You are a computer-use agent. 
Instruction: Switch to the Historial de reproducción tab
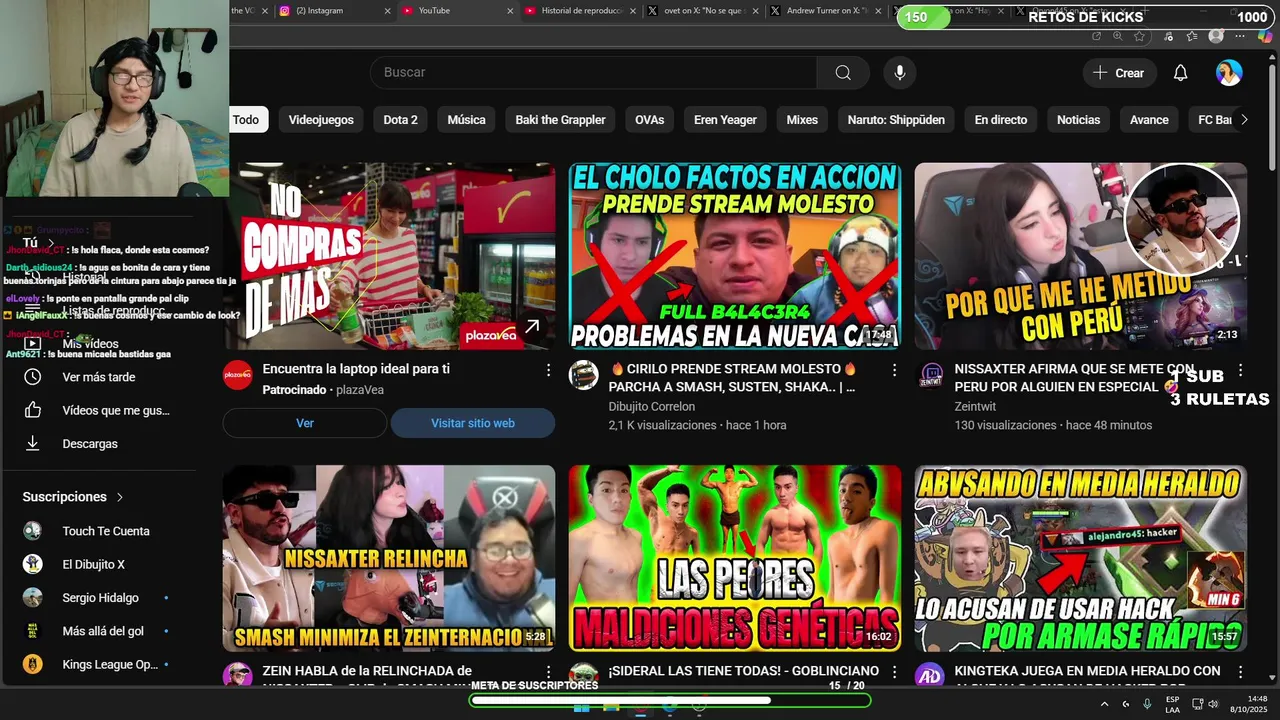click(x=580, y=11)
